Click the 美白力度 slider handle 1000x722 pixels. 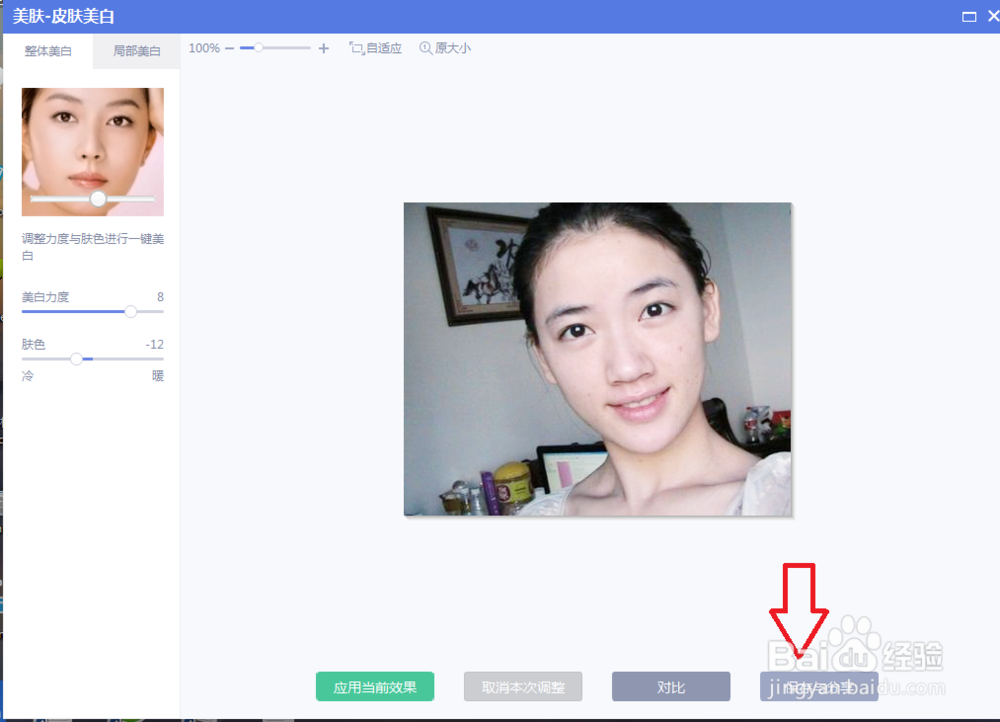point(130,311)
